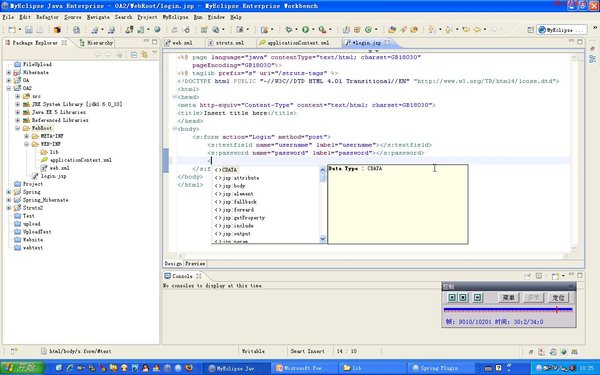This screenshot has height=375, width=600.
Task: Minimize the editor area
Action: (x=571, y=41)
